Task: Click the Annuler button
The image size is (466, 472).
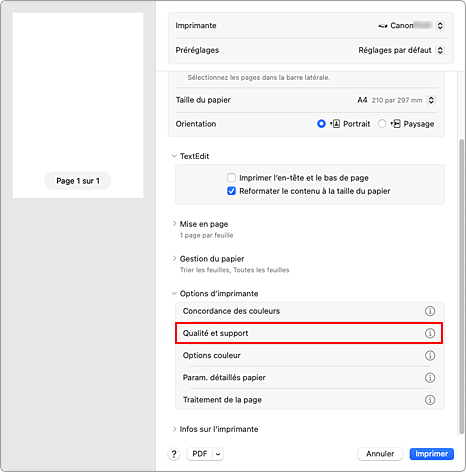Action: coord(380,454)
